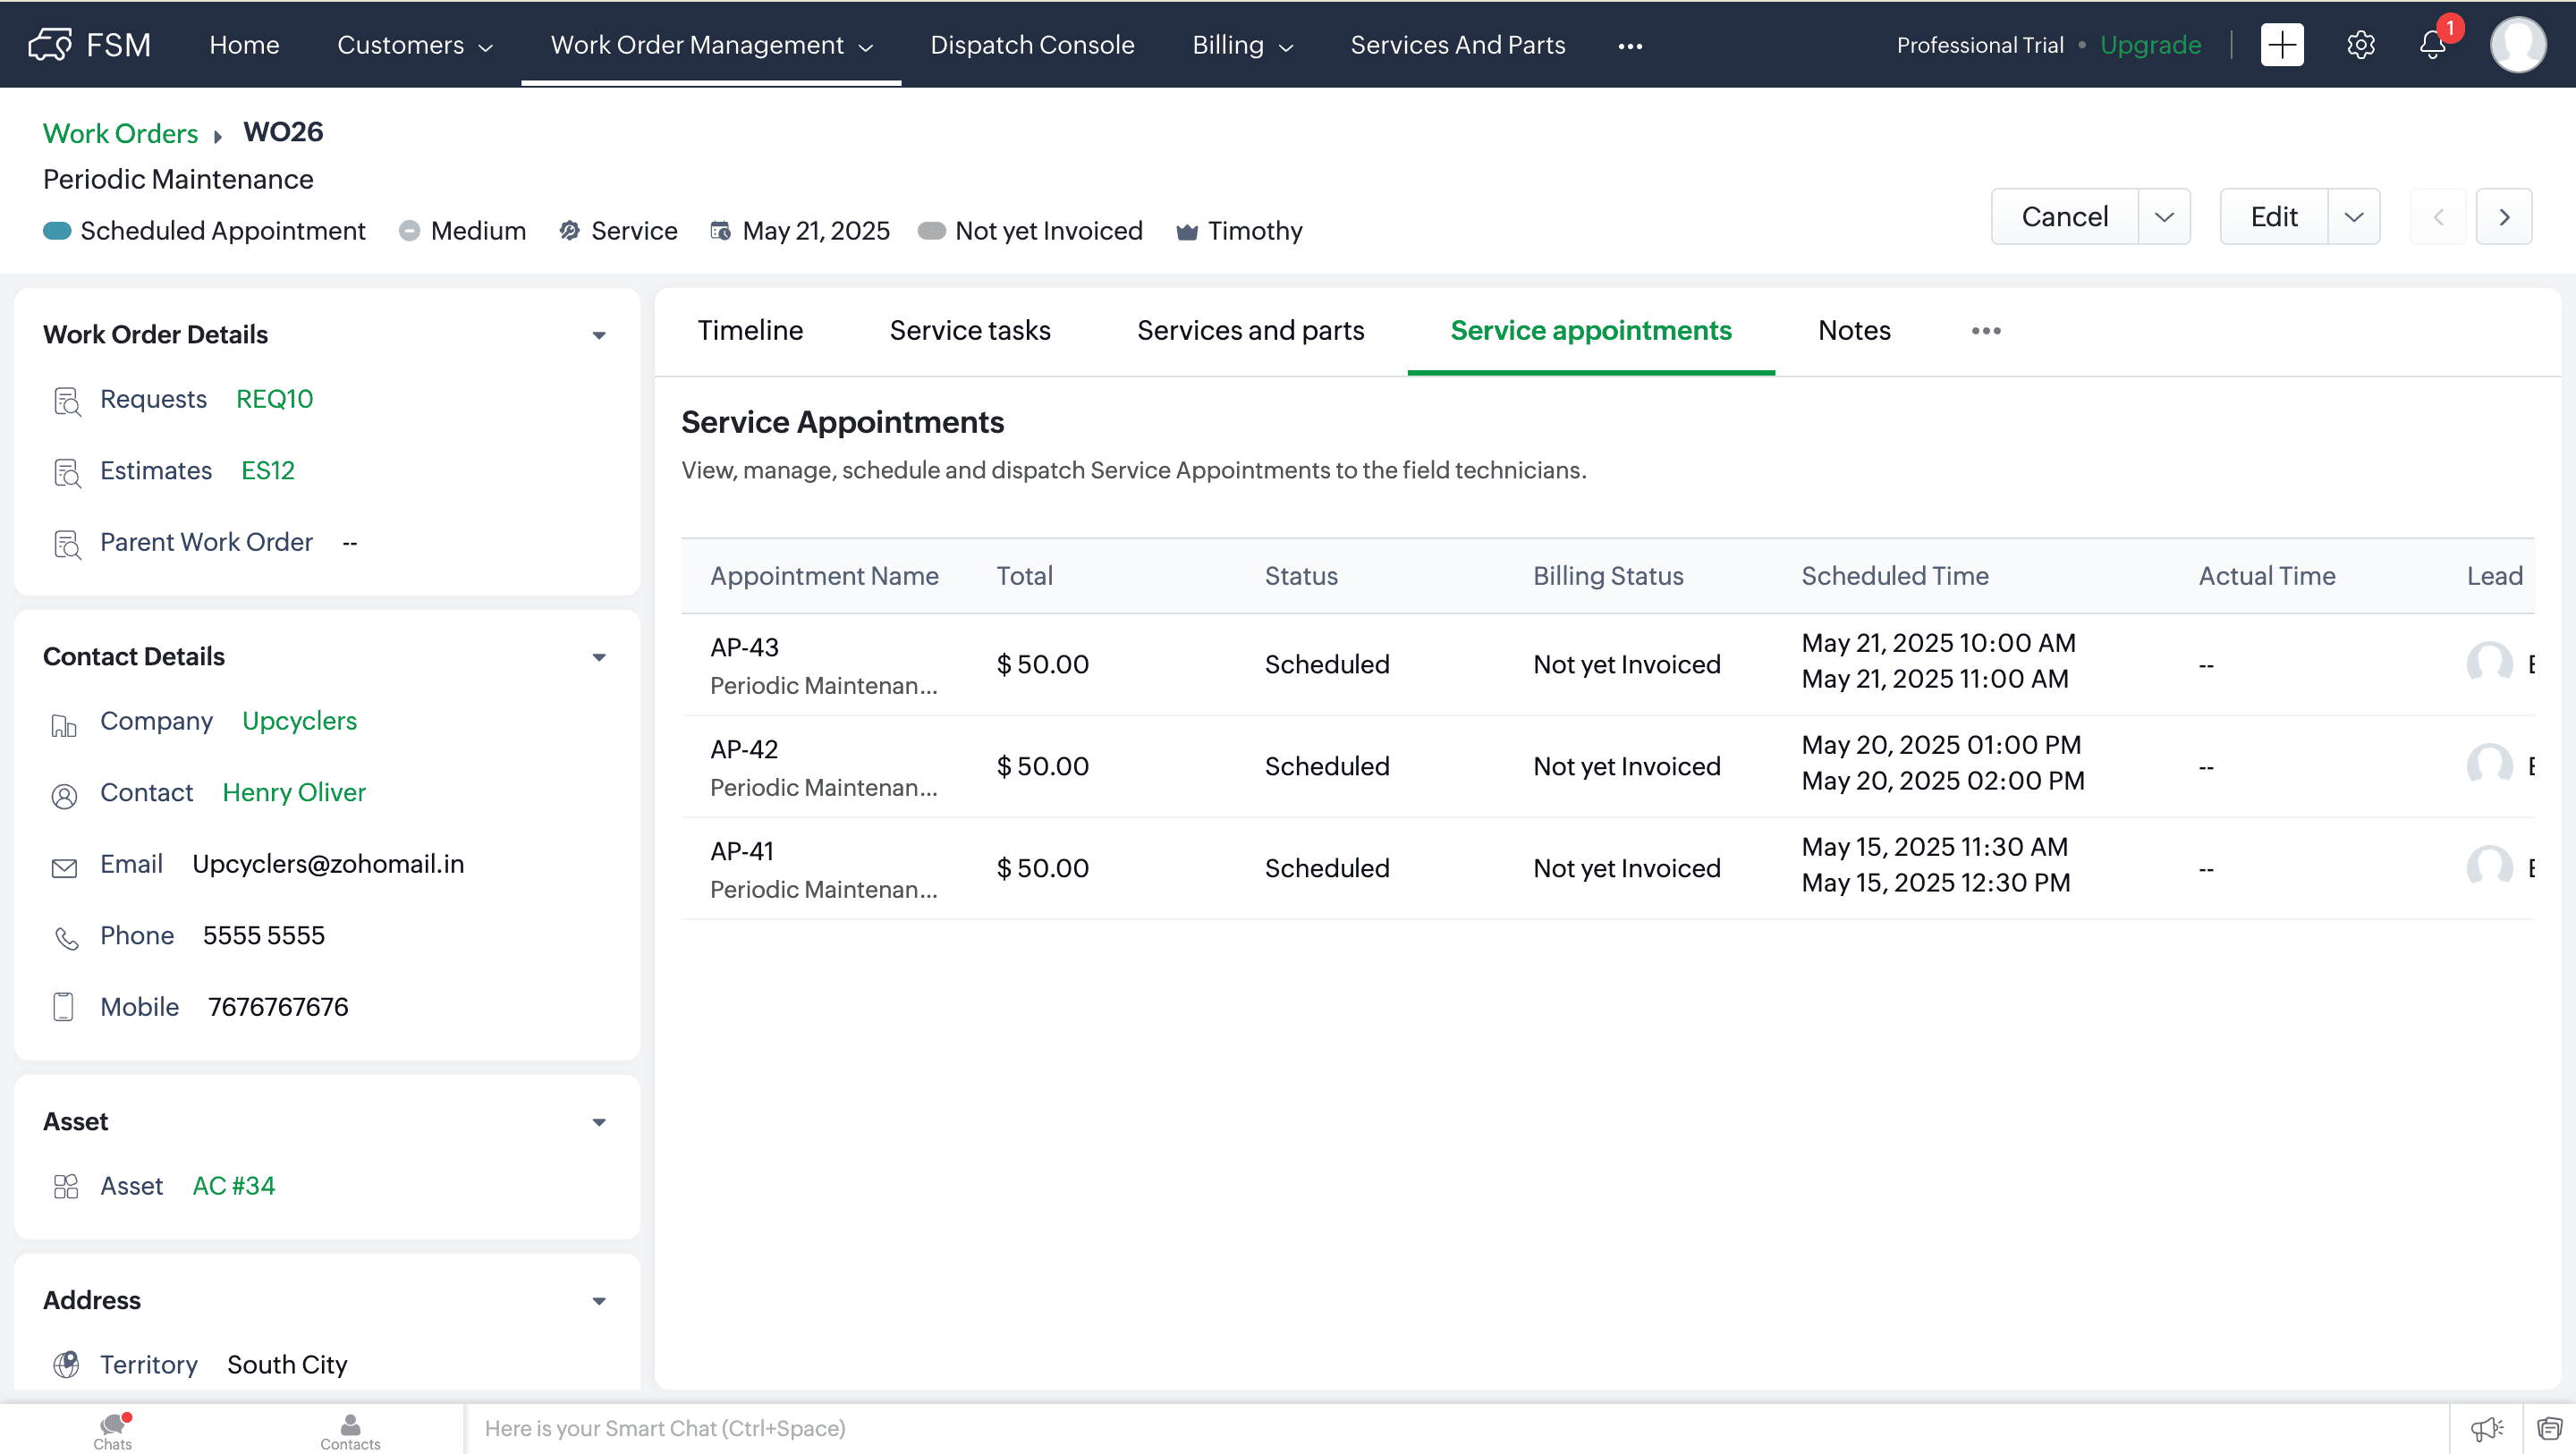Click the FSM logo icon
The image size is (2576, 1454).
coord(50,45)
